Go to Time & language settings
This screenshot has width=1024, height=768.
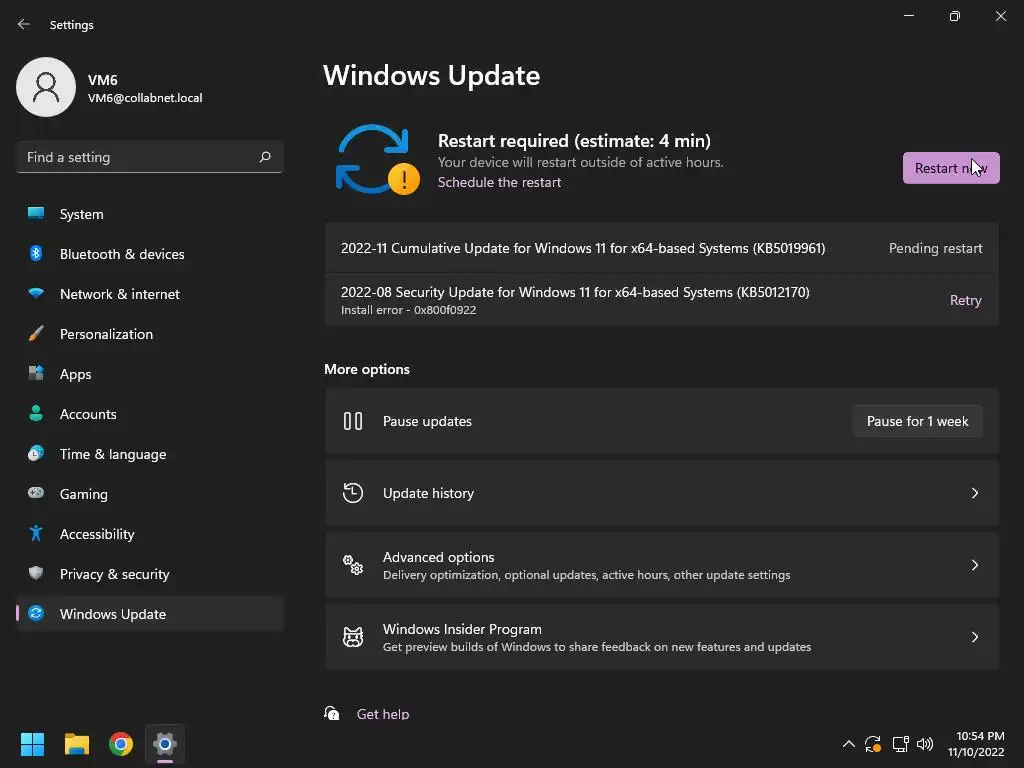pos(113,454)
